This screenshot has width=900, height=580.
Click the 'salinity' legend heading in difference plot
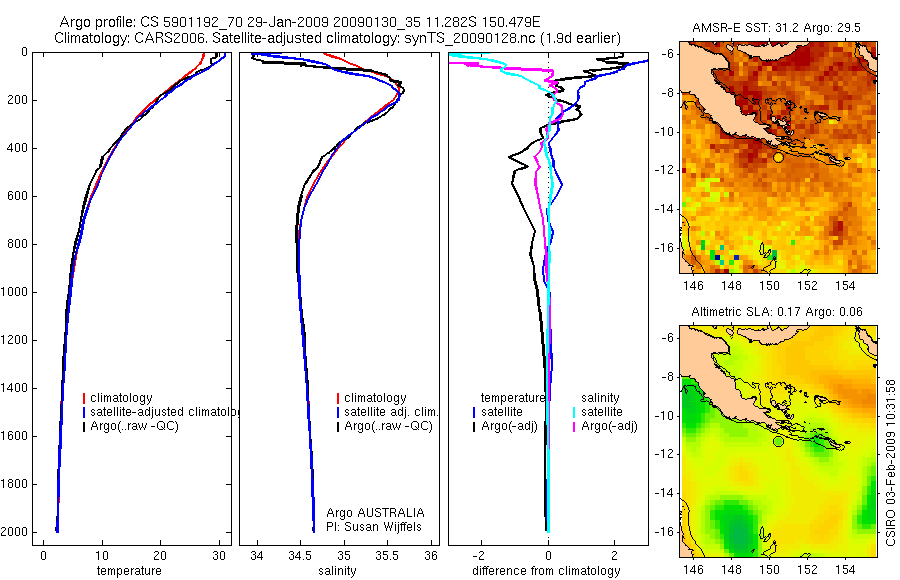pyautogui.click(x=600, y=398)
